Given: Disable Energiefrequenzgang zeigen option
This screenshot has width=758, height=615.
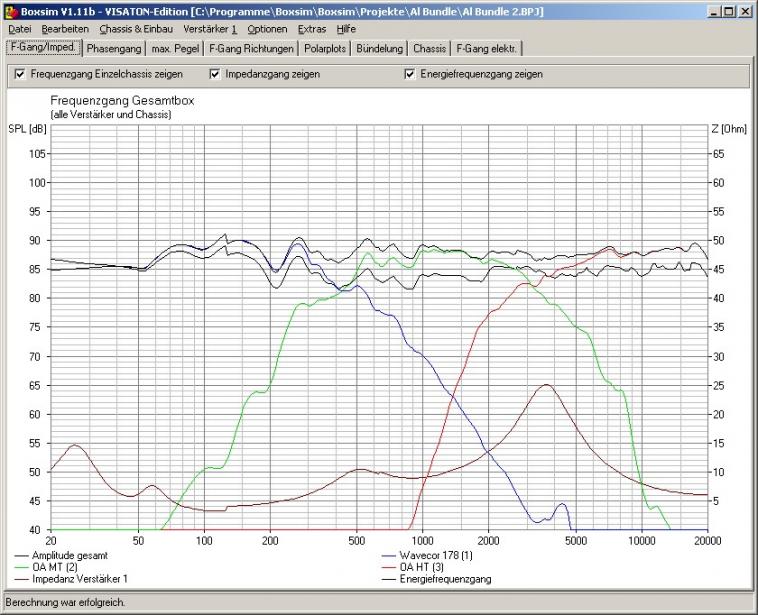Looking at the screenshot, I should [410, 74].
